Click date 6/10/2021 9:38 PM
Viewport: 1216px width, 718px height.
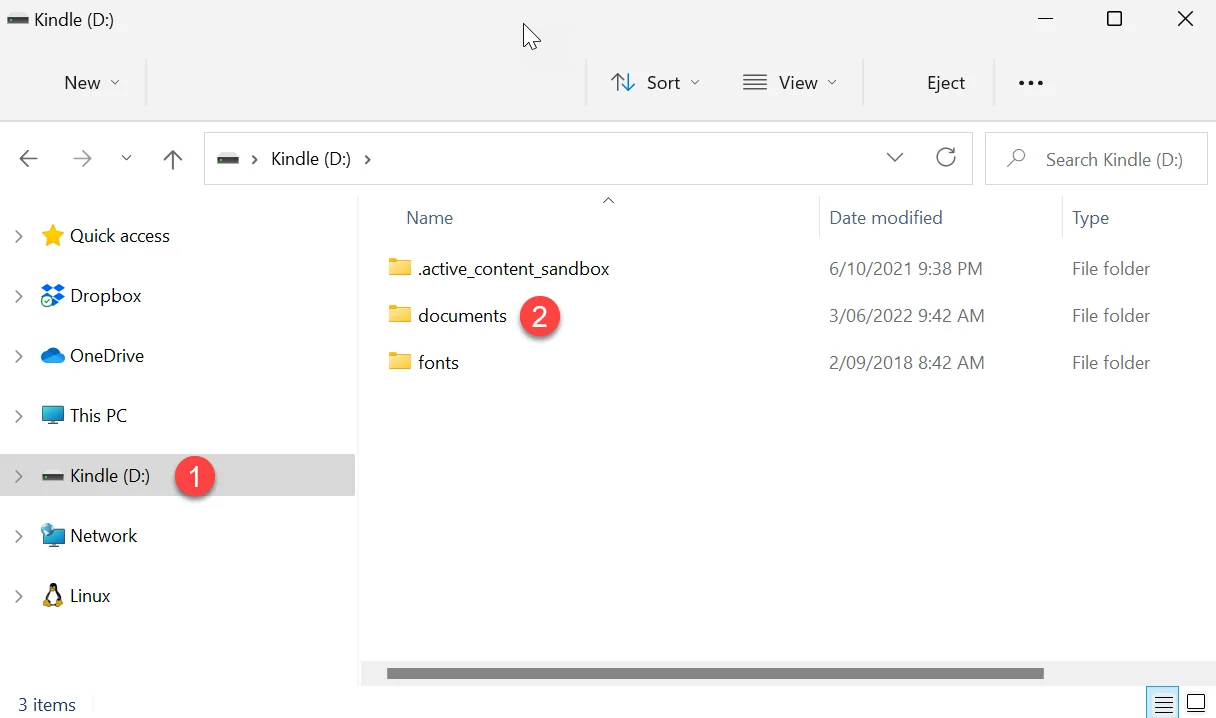click(x=906, y=269)
